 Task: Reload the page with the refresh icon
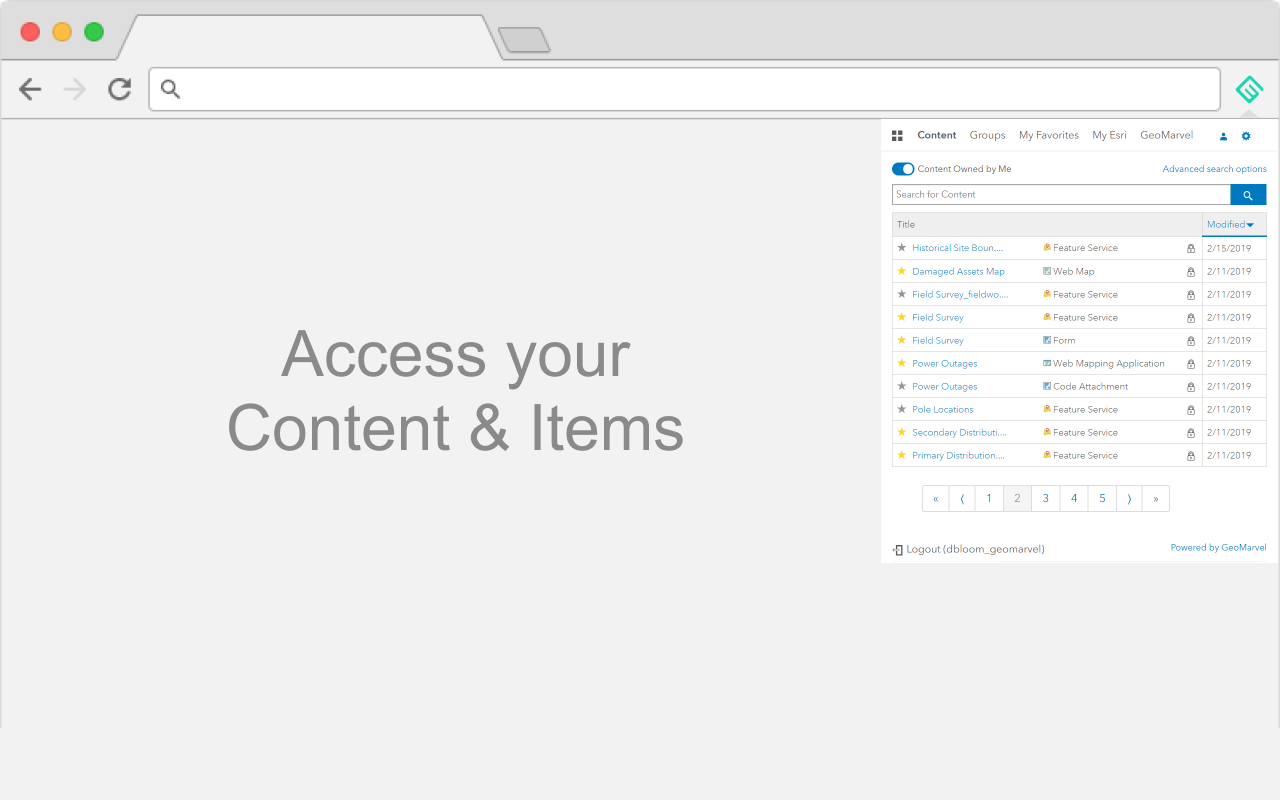120,90
